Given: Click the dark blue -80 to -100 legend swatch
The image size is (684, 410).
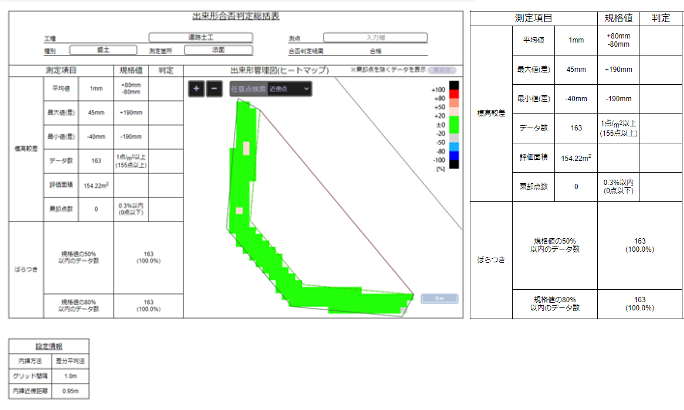Looking at the screenshot, I should point(454,156).
